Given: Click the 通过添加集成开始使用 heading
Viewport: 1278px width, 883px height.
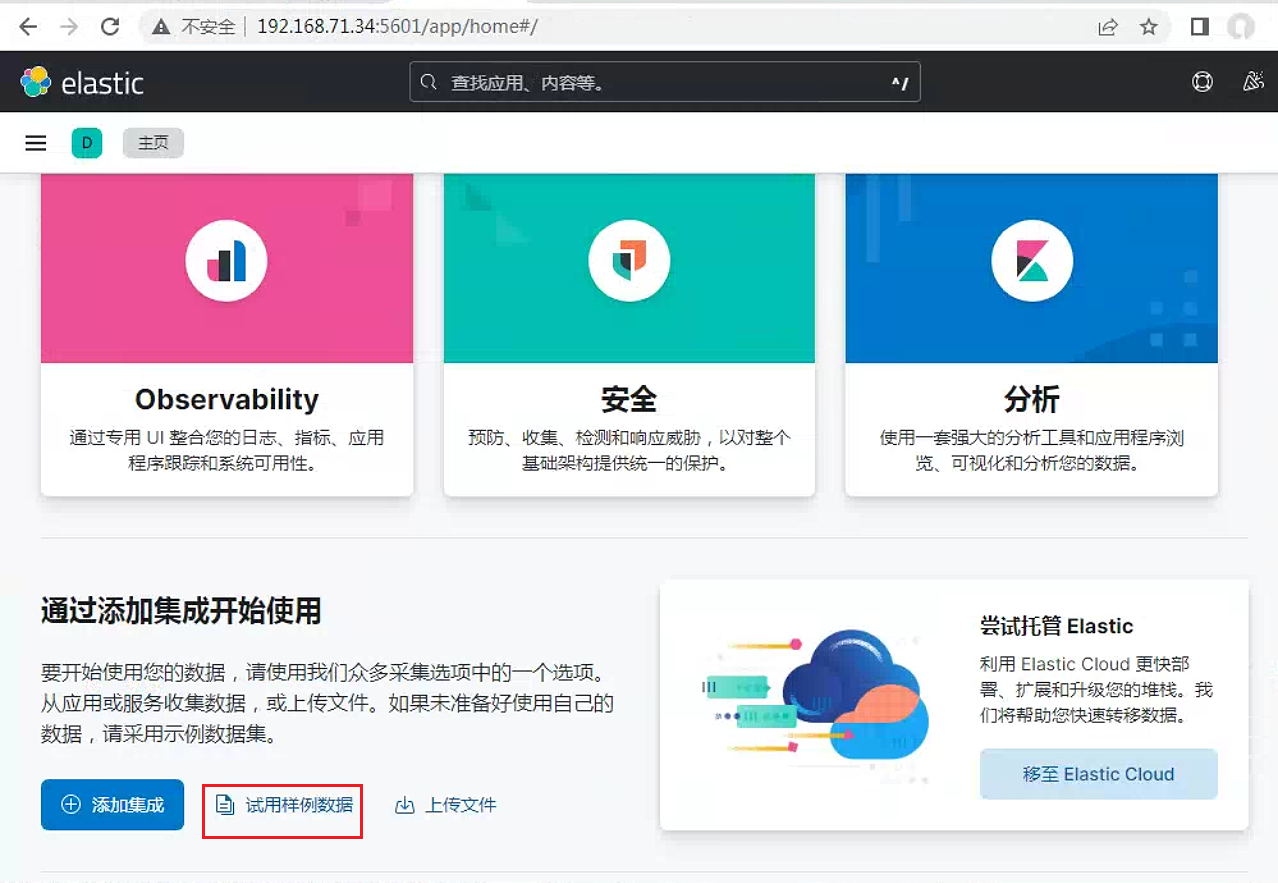Looking at the screenshot, I should [181, 610].
